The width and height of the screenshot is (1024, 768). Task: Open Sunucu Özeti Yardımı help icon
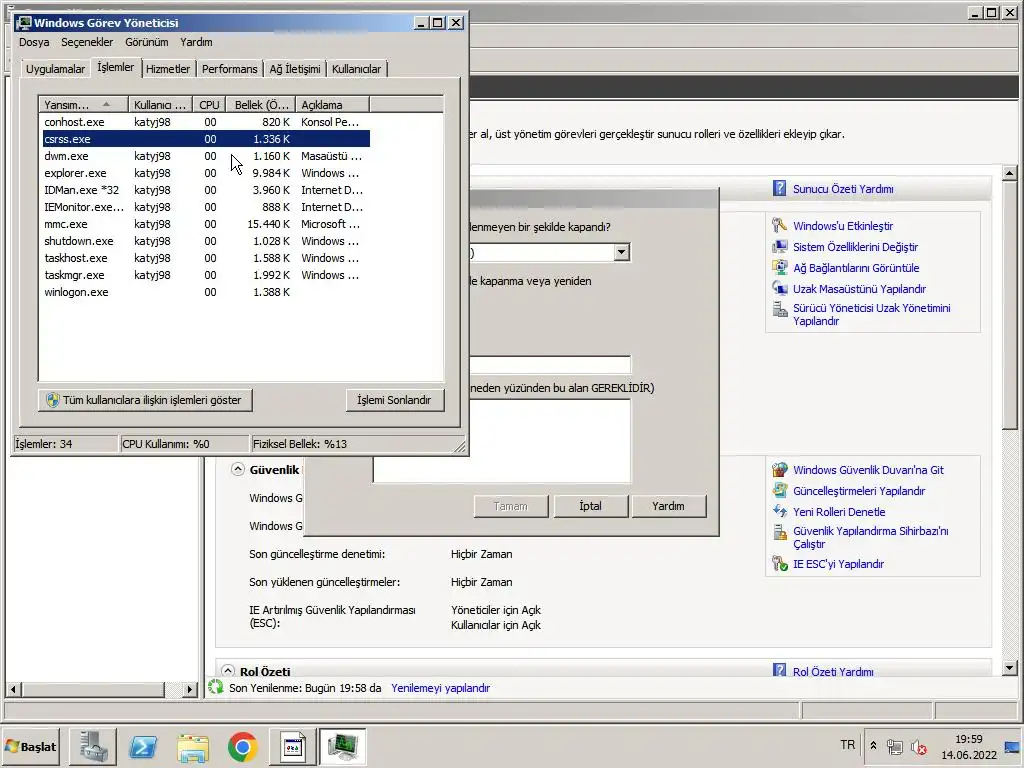point(779,189)
